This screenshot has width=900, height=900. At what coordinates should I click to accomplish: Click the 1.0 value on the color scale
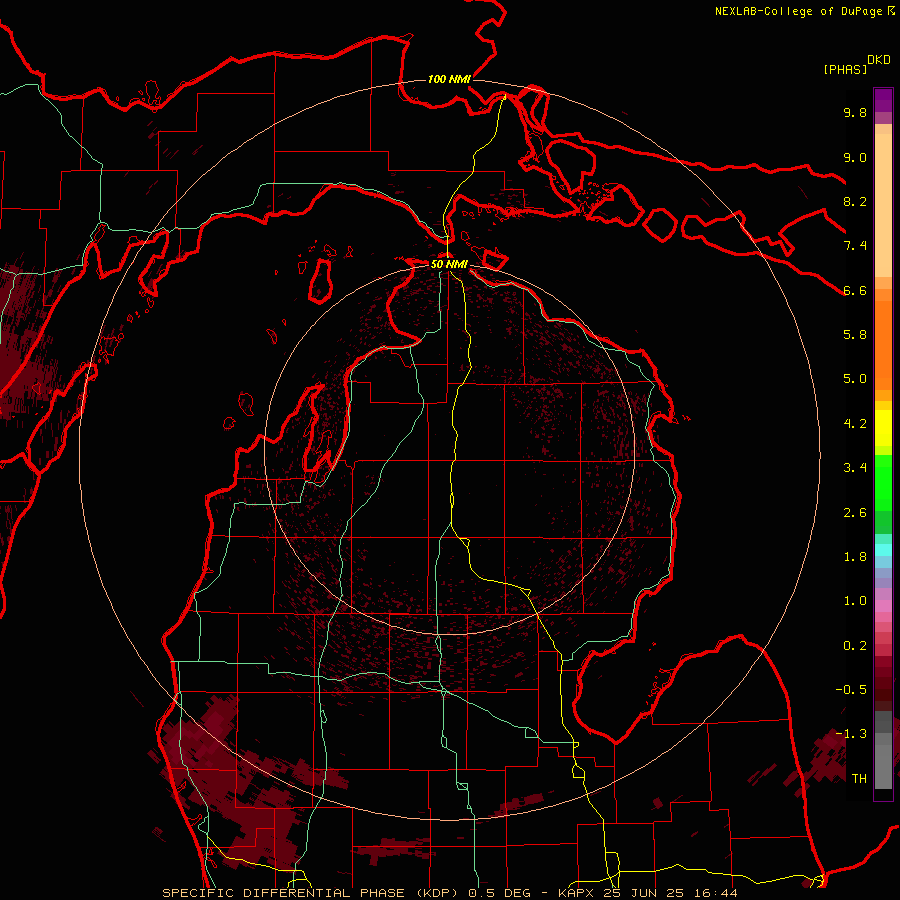[855, 601]
